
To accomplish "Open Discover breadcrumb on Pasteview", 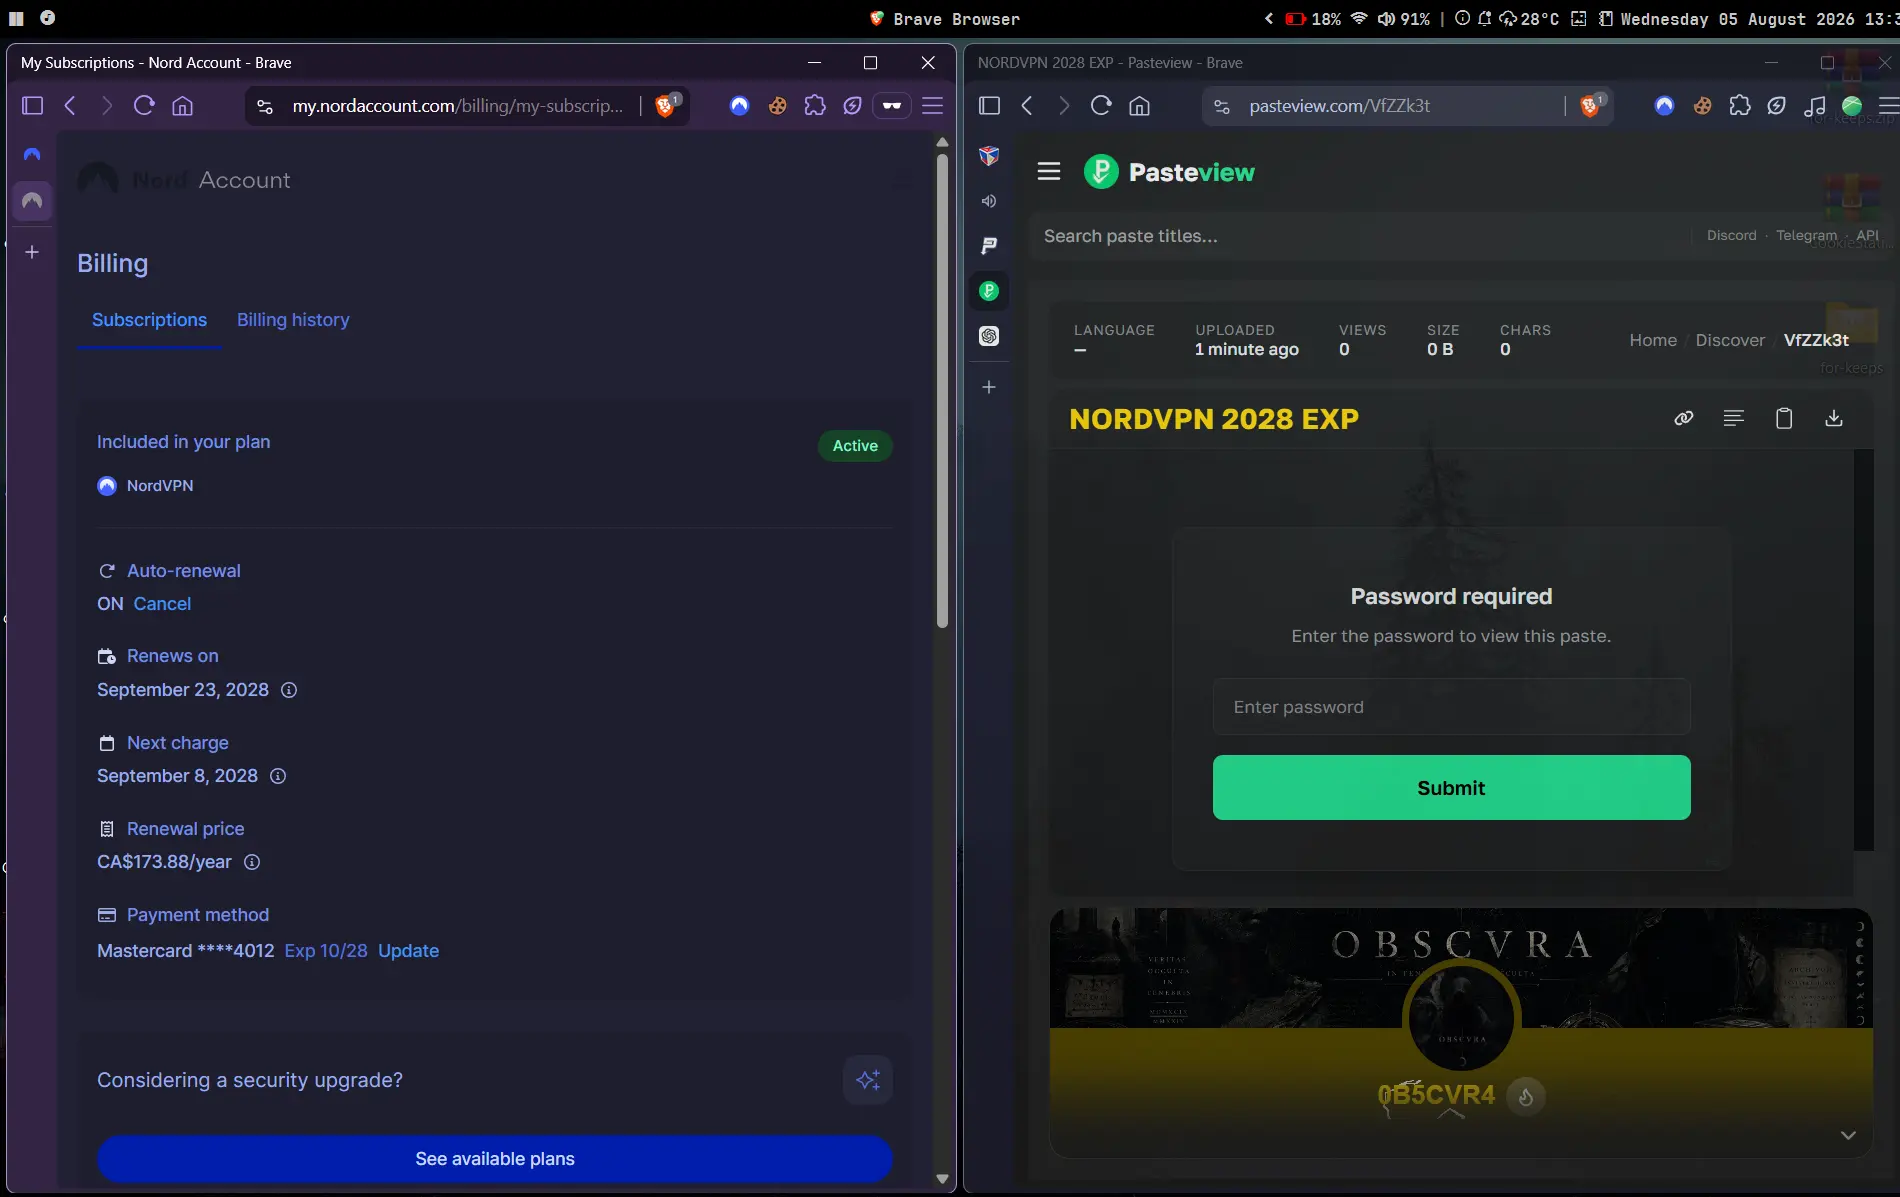I will tap(1730, 340).
